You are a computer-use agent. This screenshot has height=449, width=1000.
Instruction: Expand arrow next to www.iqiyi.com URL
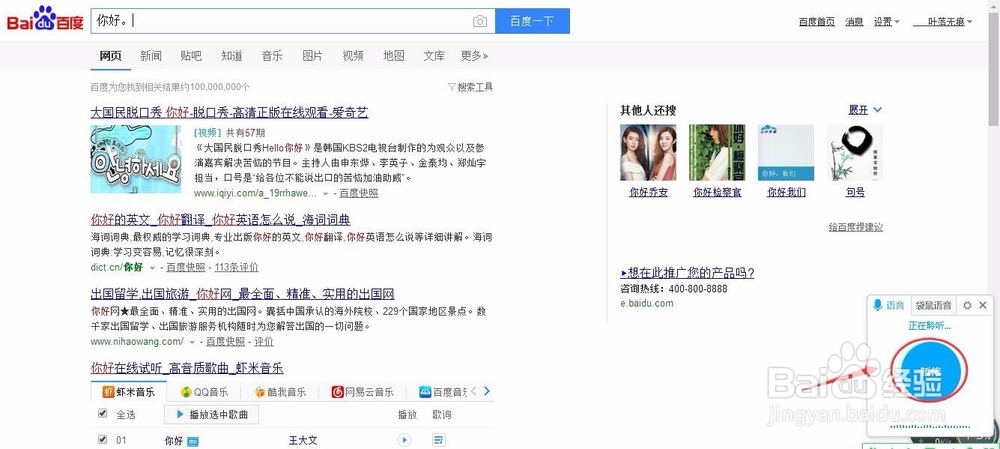325,193
